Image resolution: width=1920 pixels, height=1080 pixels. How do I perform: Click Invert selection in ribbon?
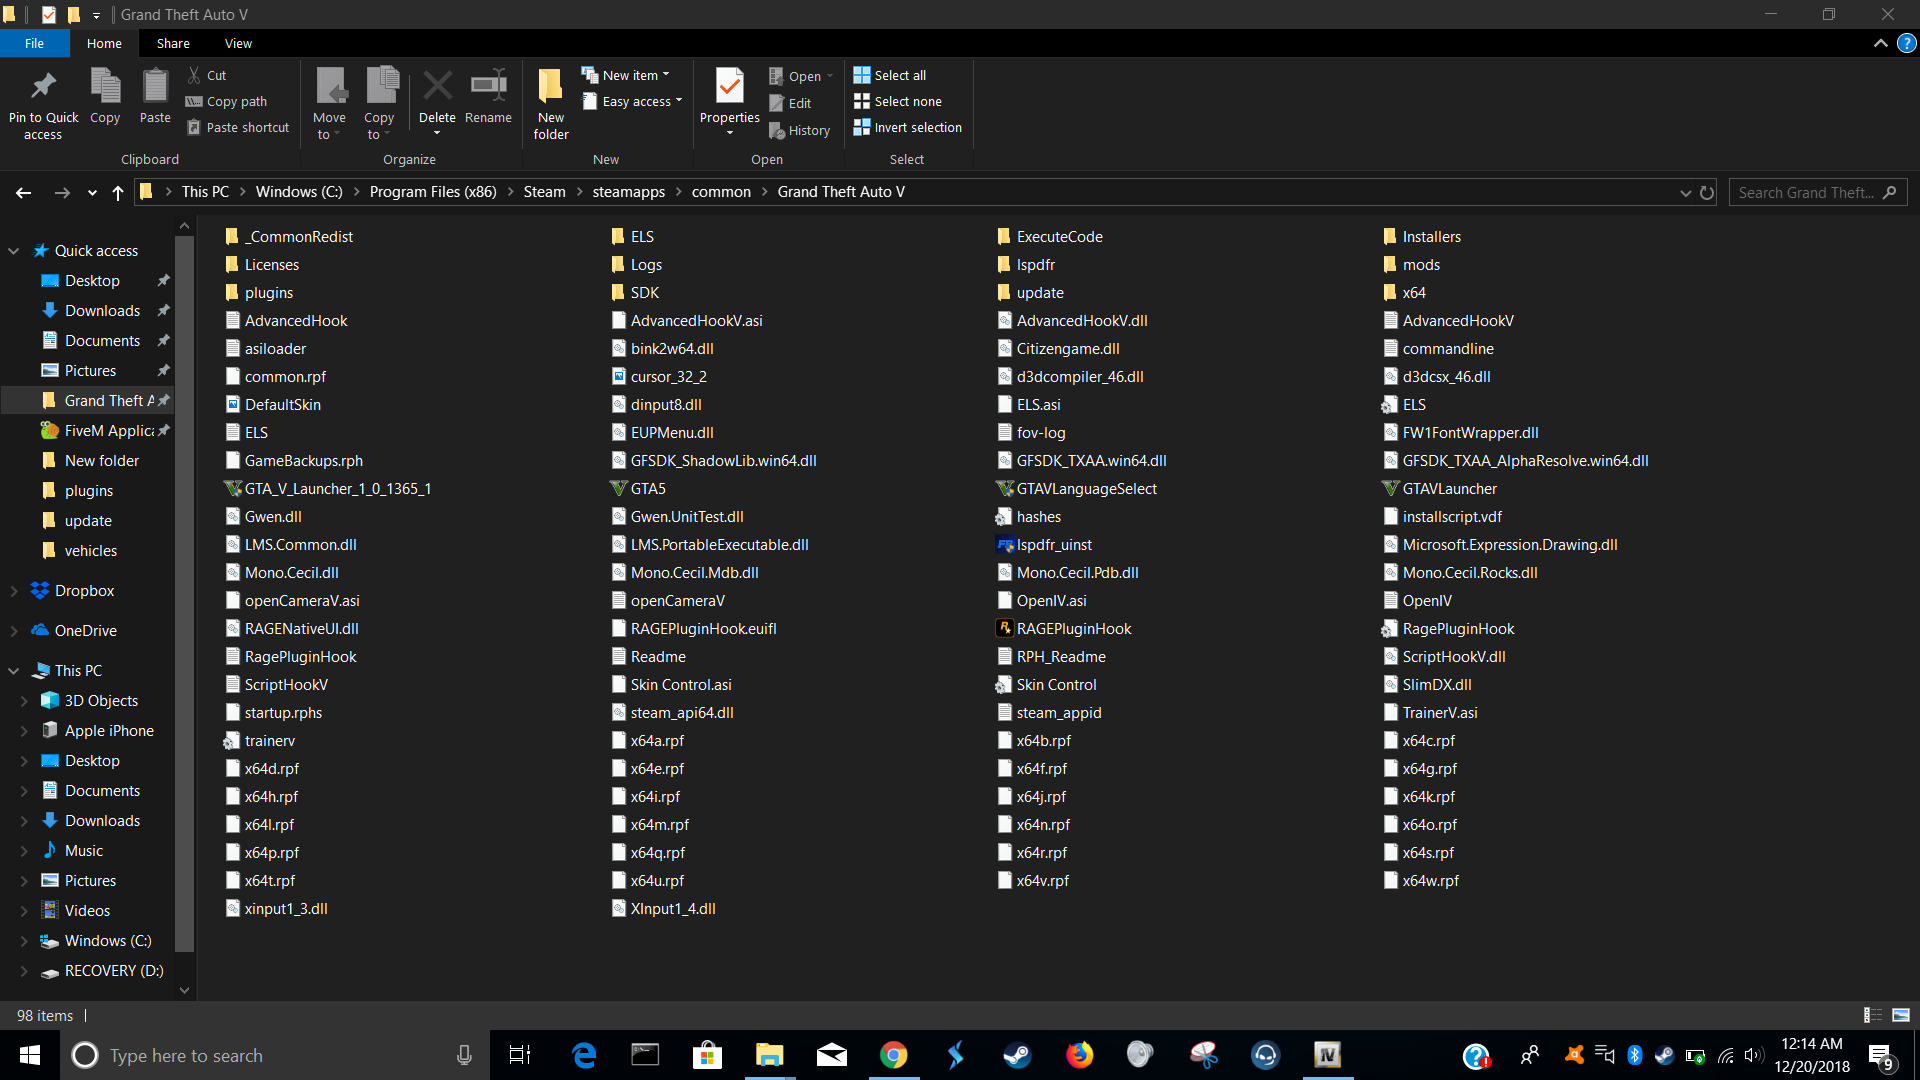point(908,127)
